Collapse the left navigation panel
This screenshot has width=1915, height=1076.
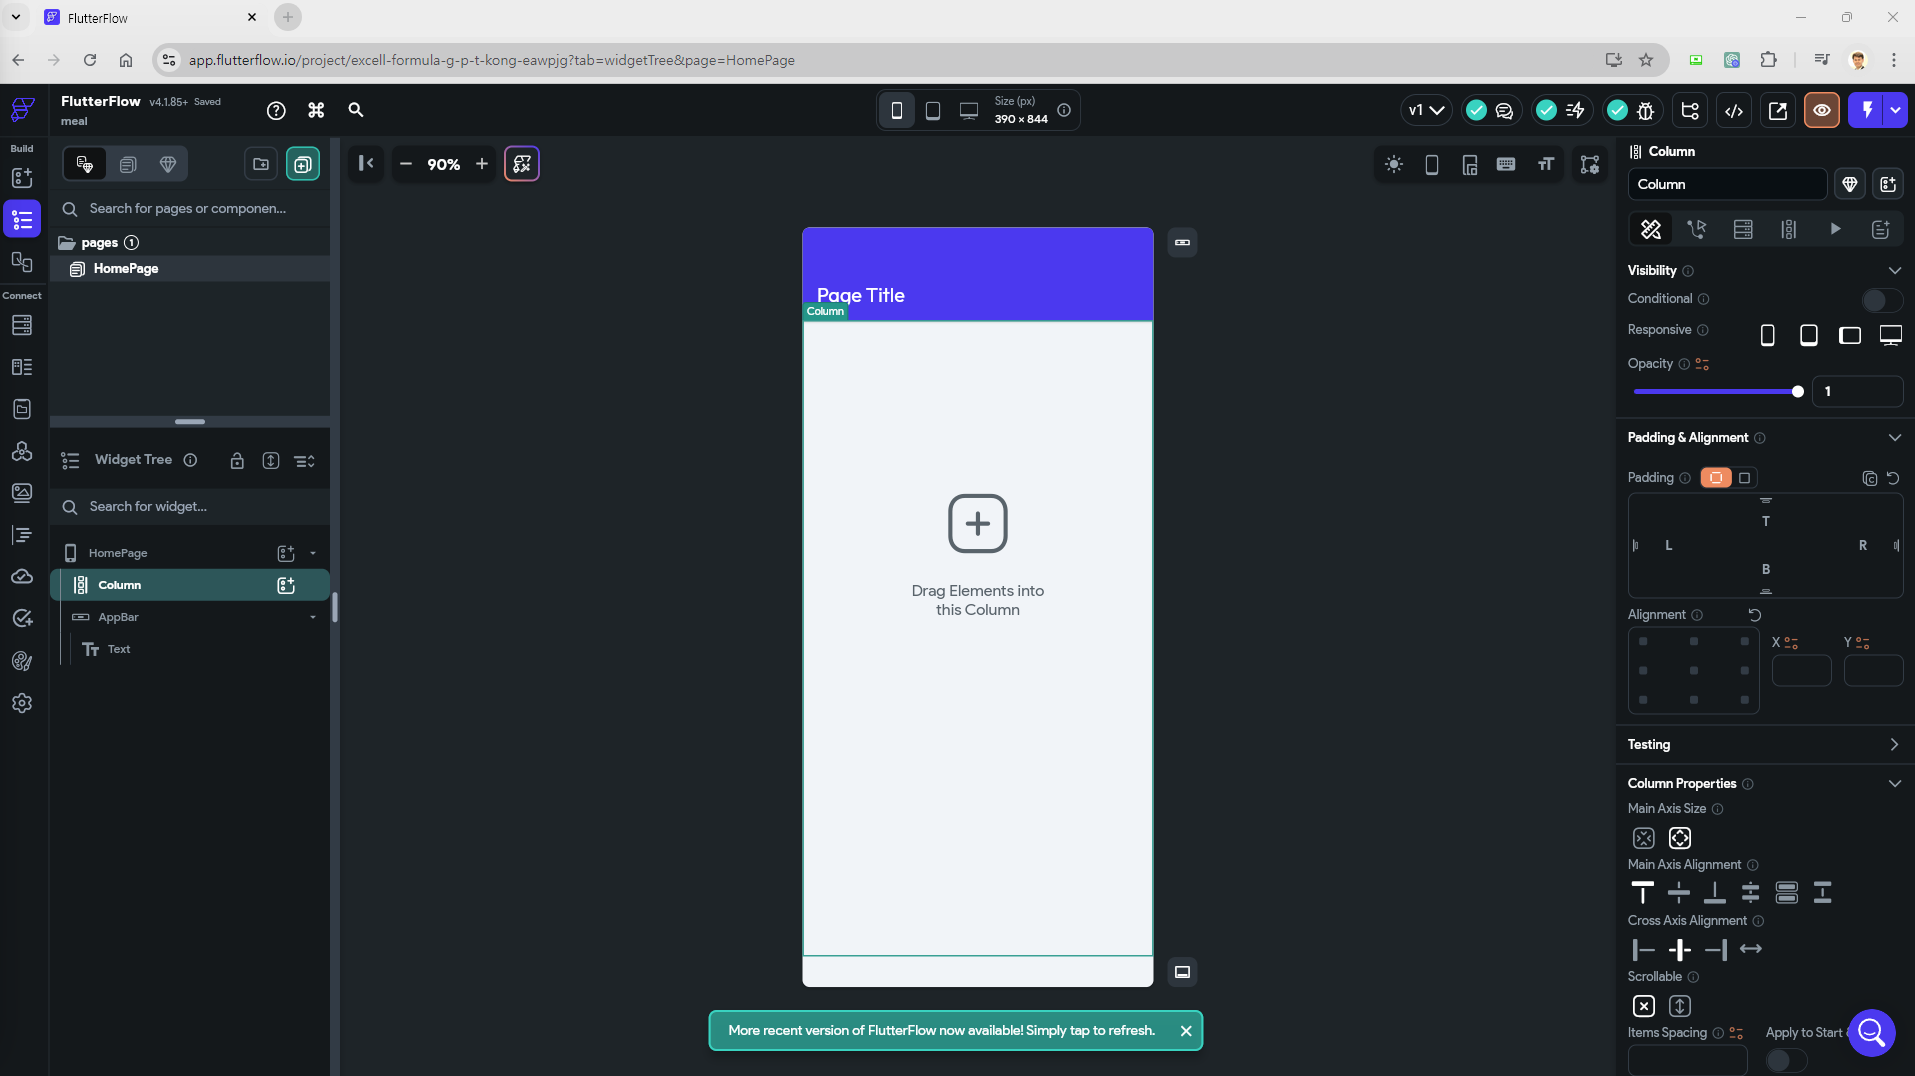point(366,164)
